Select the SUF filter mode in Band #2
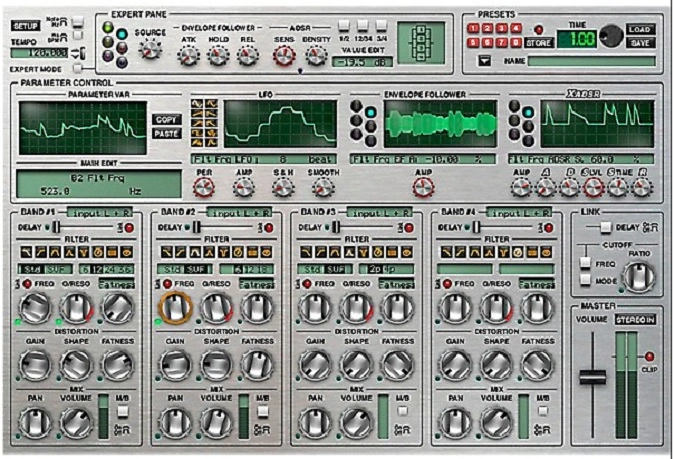 (x=194, y=270)
